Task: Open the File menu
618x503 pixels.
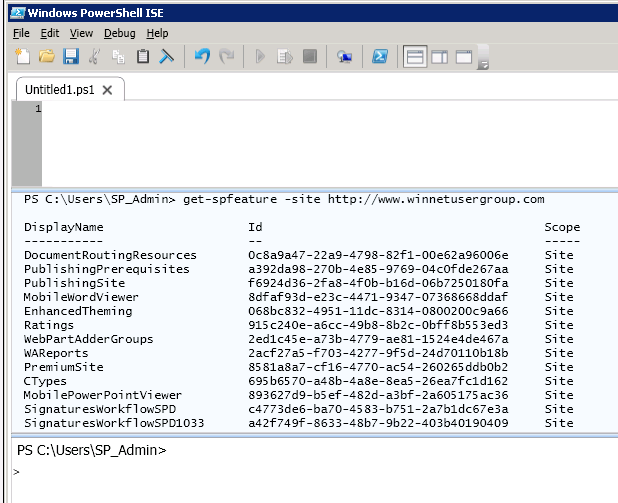Action: [21, 34]
